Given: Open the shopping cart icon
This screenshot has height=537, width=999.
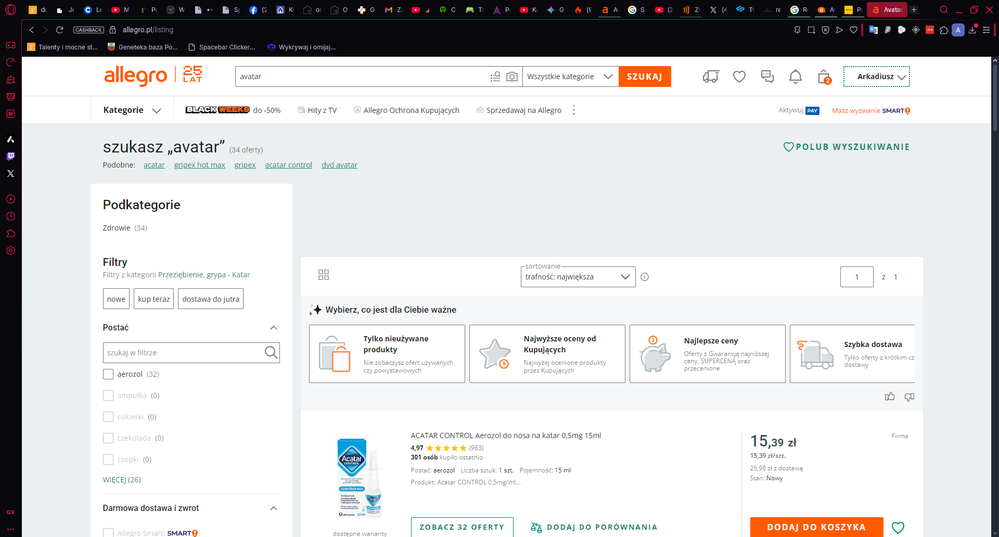Looking at the screenshot, I should pos(824,77).
